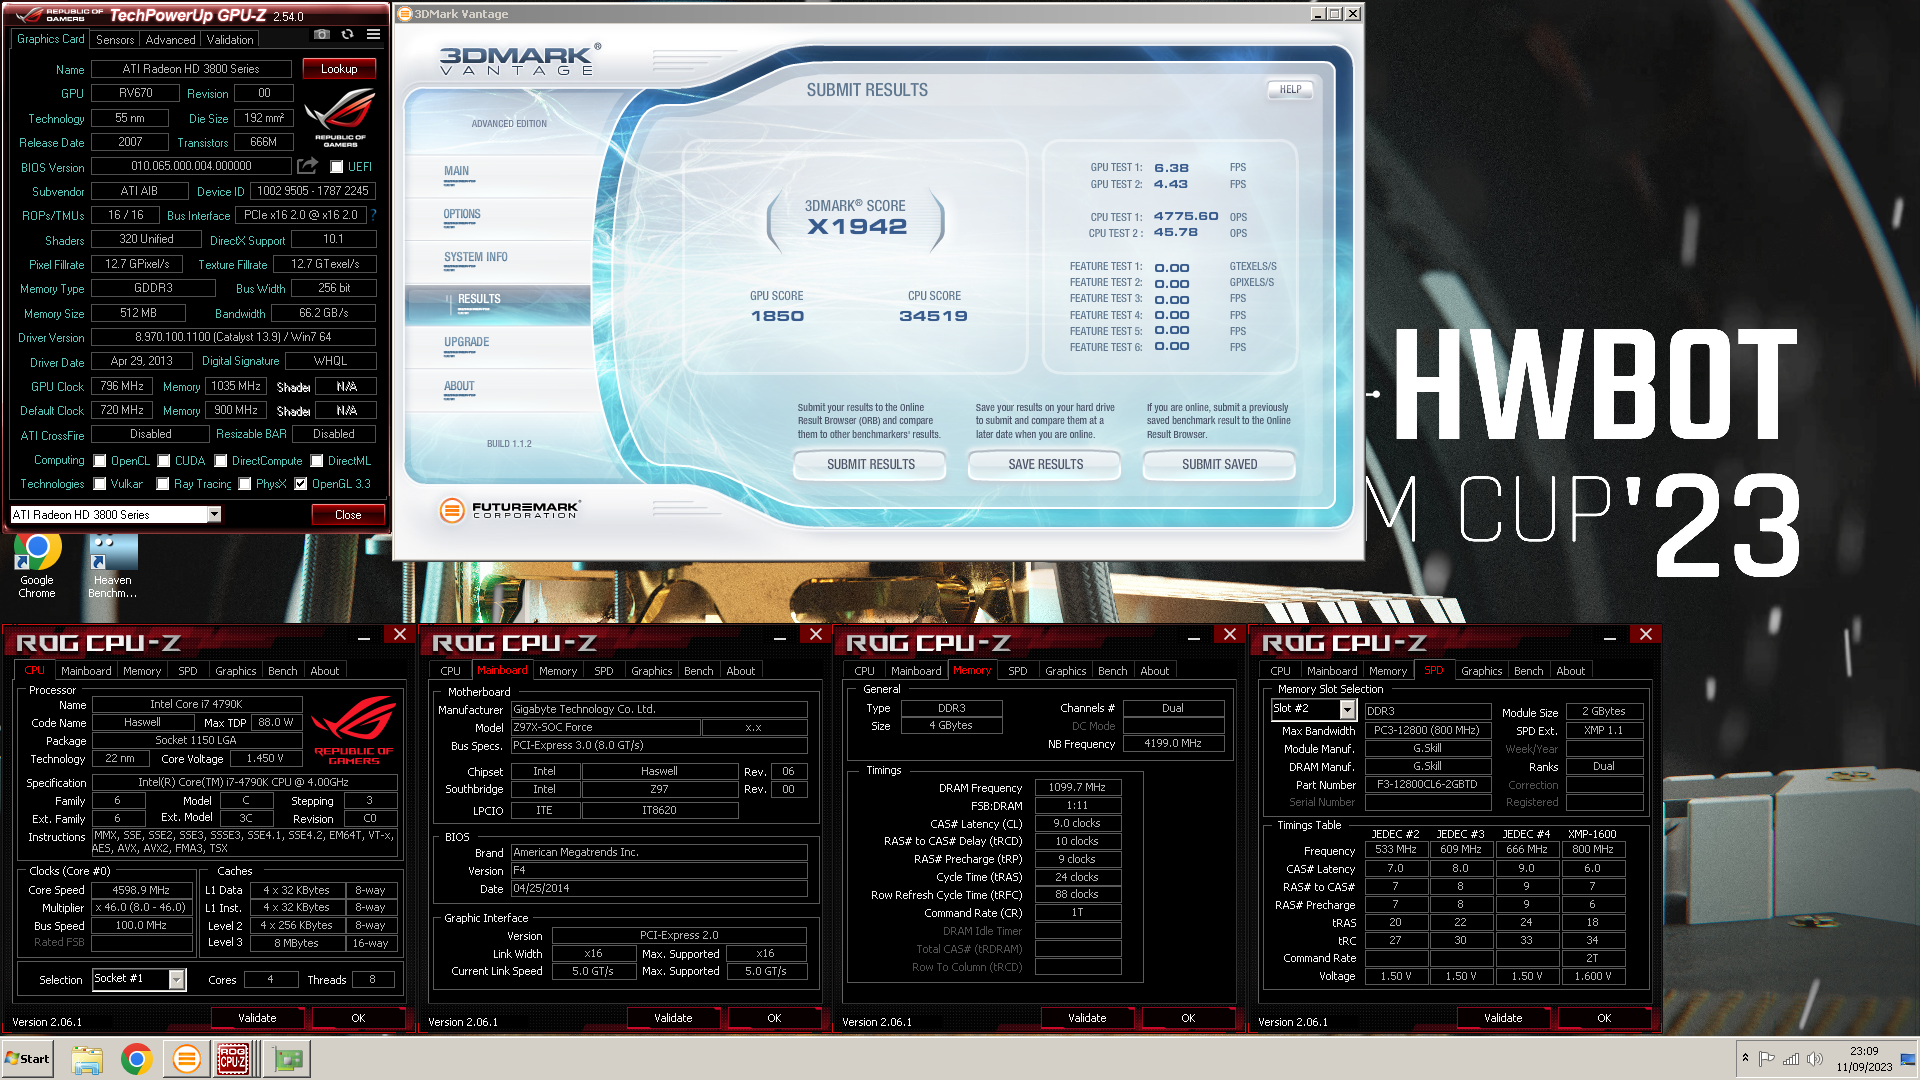Open Graphics tab in CPU-Z Mainboard window
The width and height of the screenshot is (1920, 1080).
pos(652,671)
